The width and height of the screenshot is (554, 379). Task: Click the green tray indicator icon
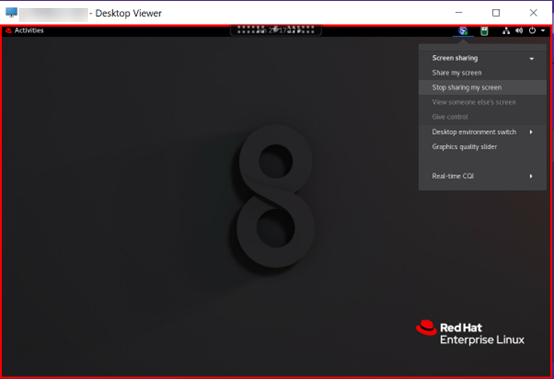tap(484, 31)
